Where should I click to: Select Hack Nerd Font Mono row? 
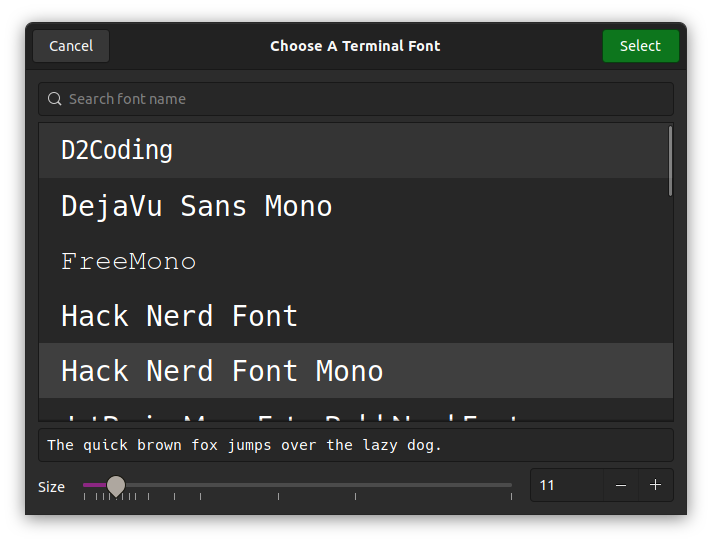coord(354,370)
